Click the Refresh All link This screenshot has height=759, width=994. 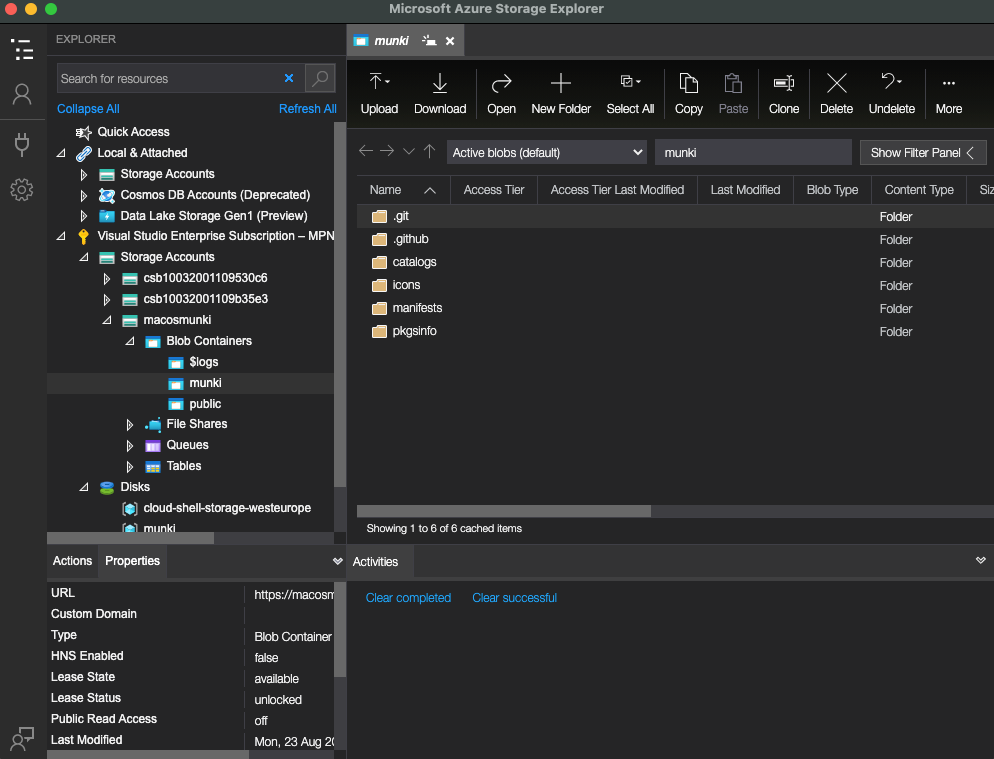[x=307, y=109]
